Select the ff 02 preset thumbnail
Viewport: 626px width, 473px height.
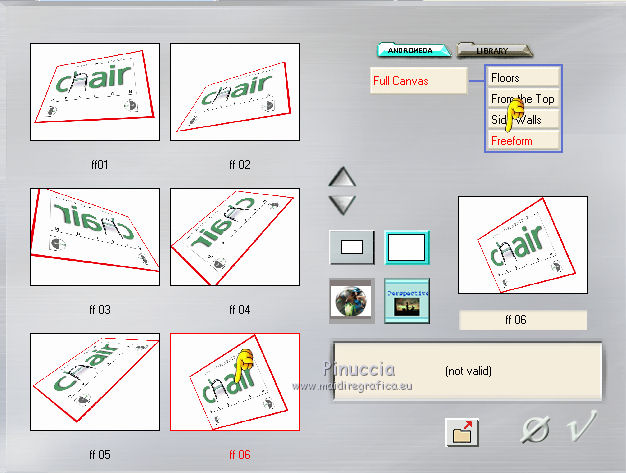(235, 92)
